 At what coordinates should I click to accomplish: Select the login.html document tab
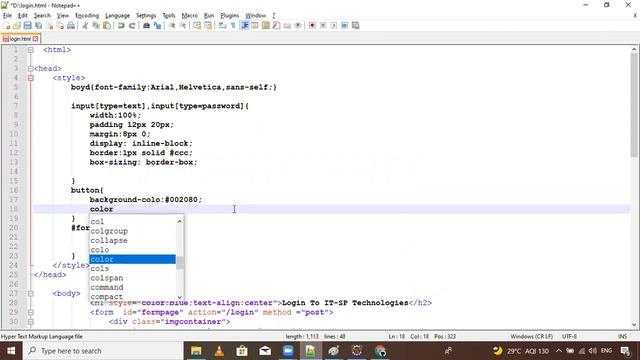20,39
